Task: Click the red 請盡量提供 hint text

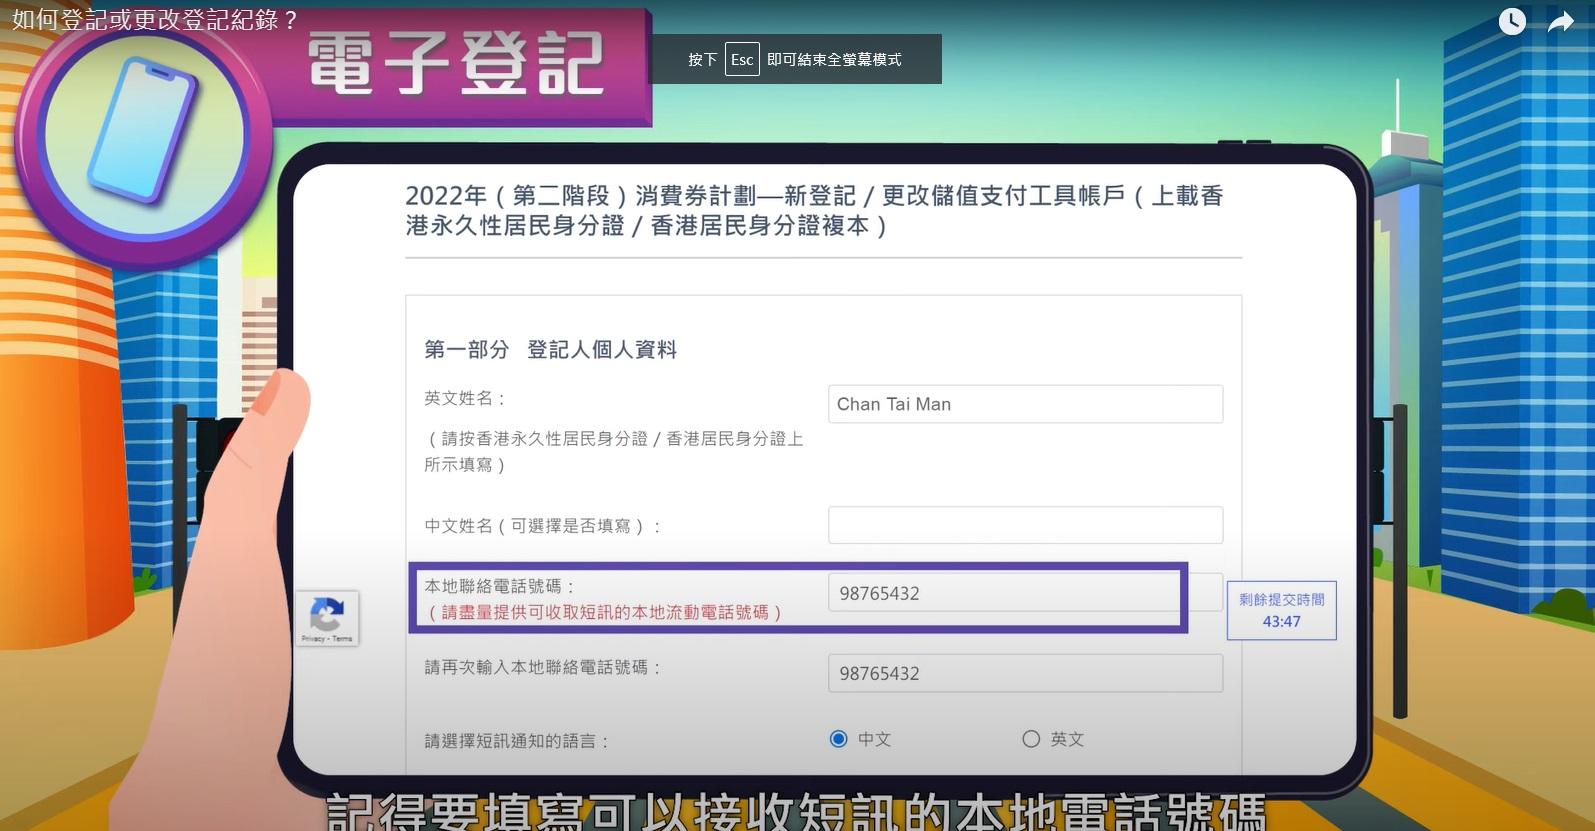Action: 605,612
